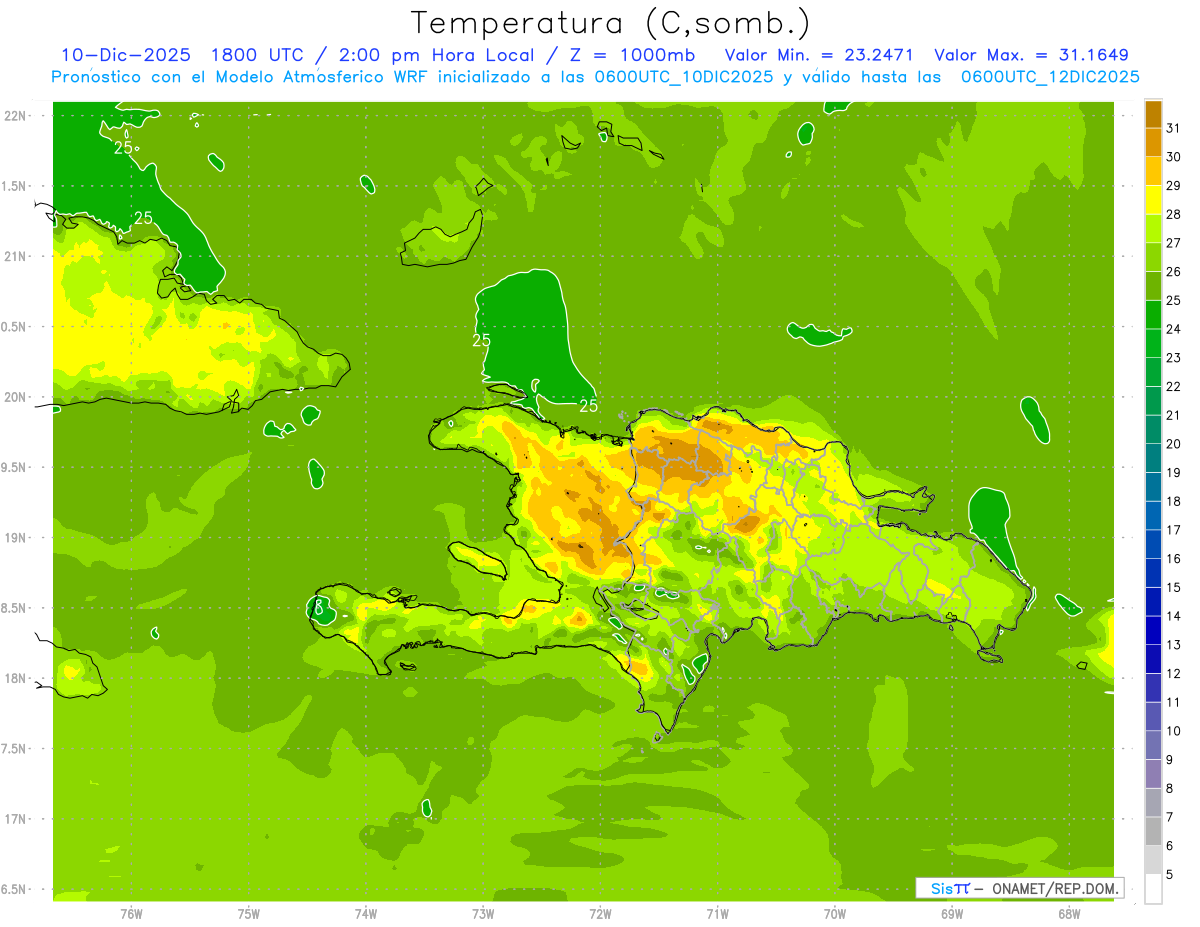Viewport: 1200px width, 927px height.
Task: Click 'Valor Min. = 23.2471' text
Action: click(x=820, y=55)
